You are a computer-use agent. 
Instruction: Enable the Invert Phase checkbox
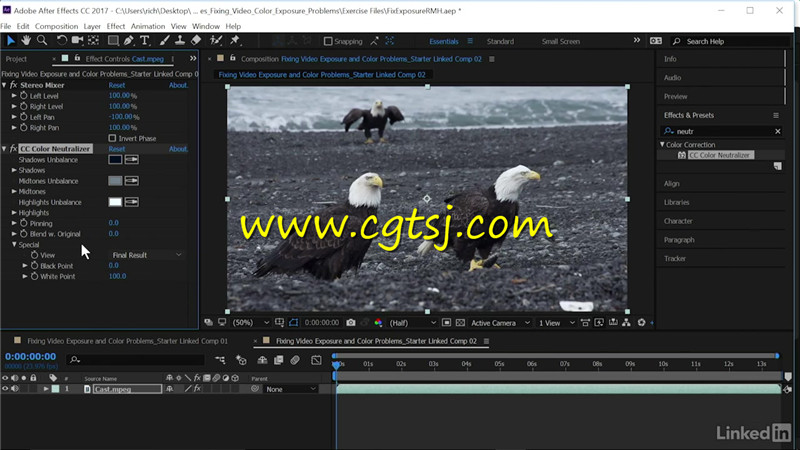click(112, 138)
